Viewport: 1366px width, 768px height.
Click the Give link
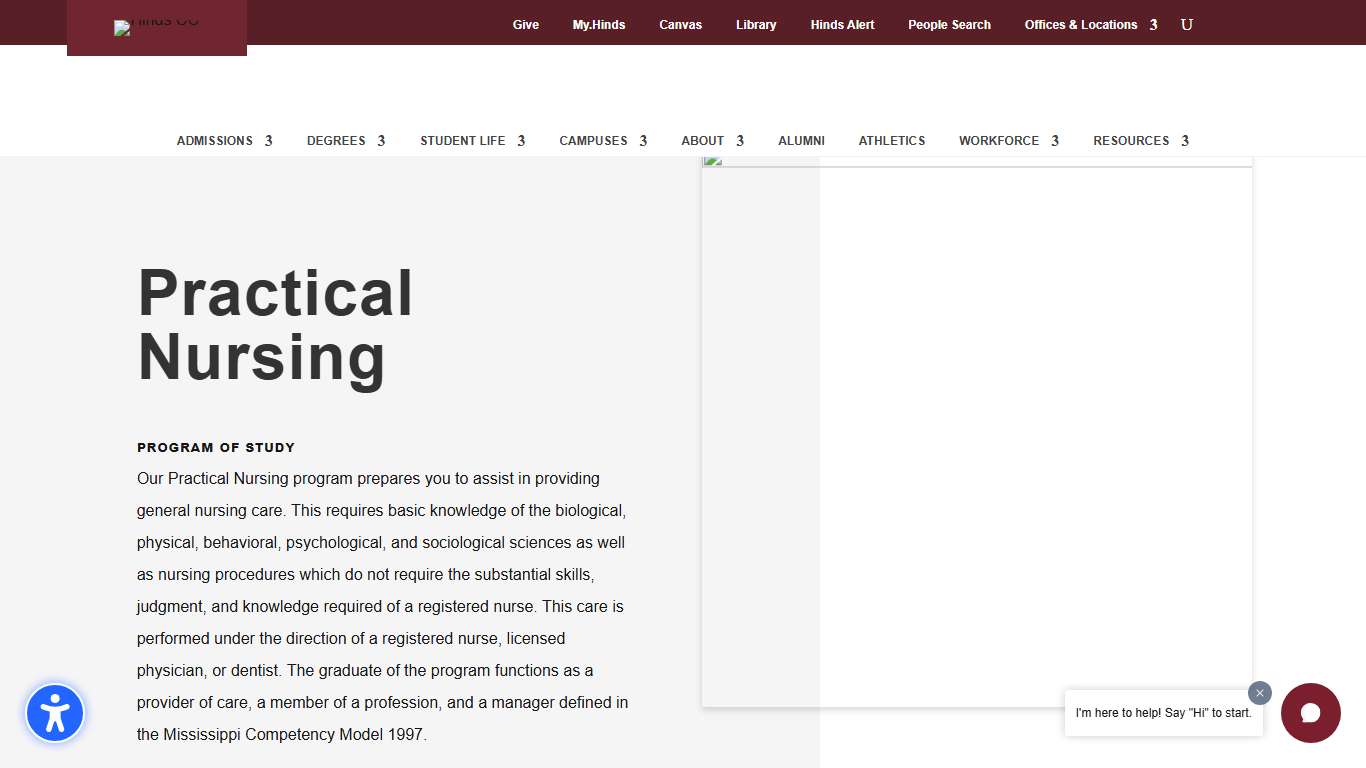pos(526,24)
